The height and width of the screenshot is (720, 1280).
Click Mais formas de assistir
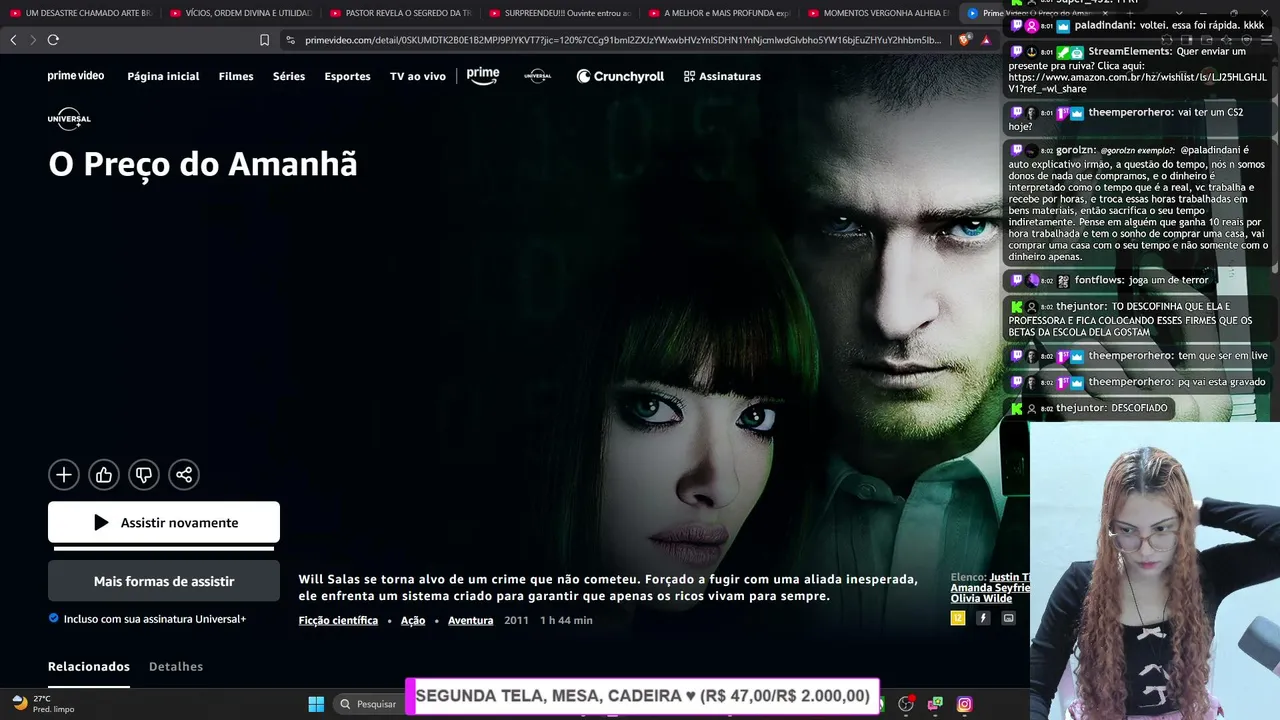[x=164, y=581]
